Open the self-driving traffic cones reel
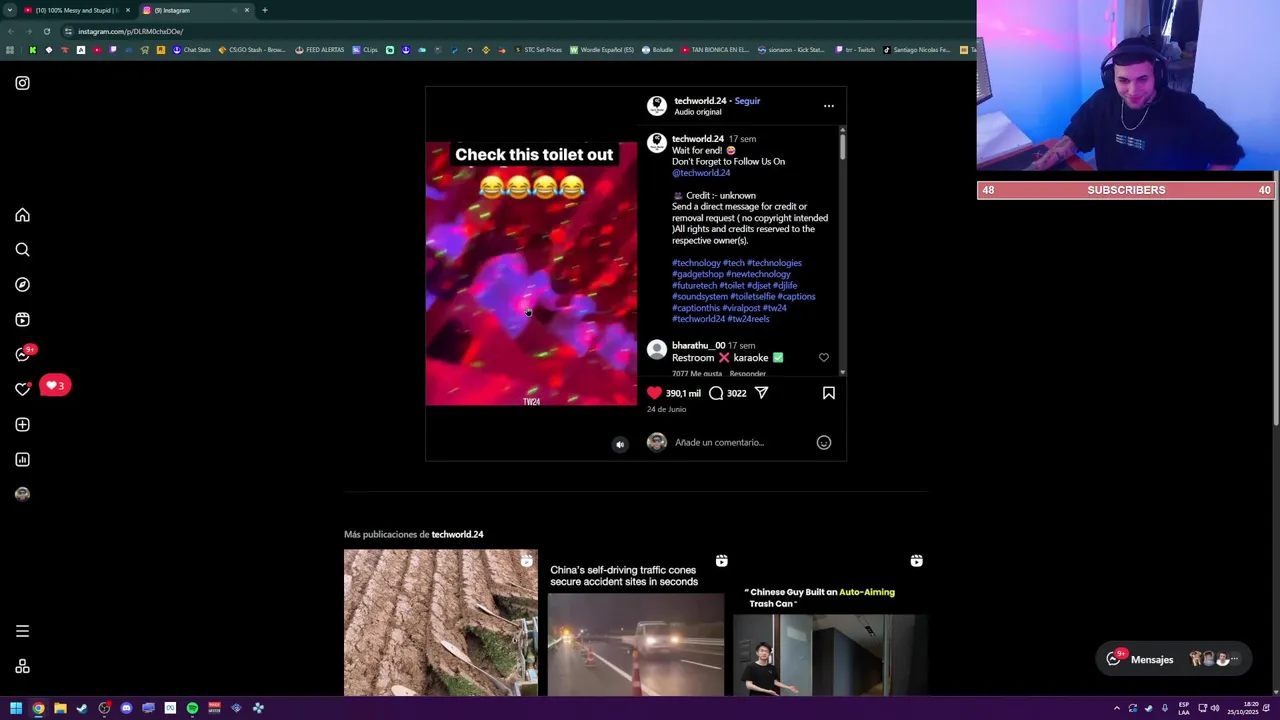 (x=636, y=622)
